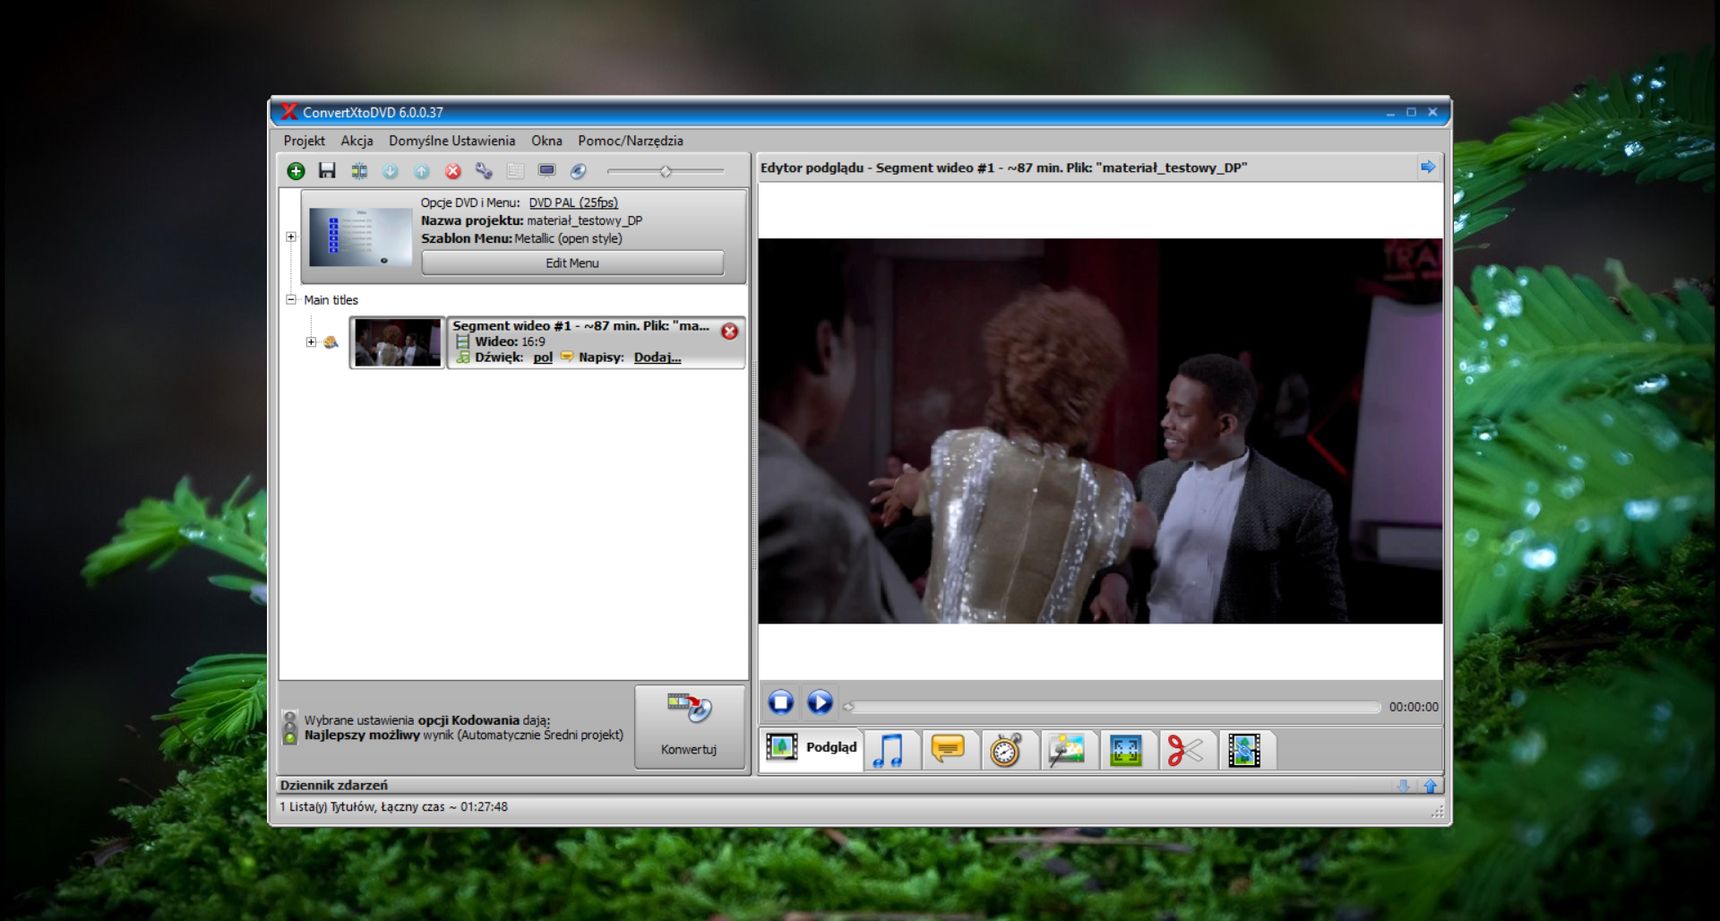Screen dimensions: 1720x921
Task: Click the encoding quality traffic light icon
Action: click(x=290, y=727)
